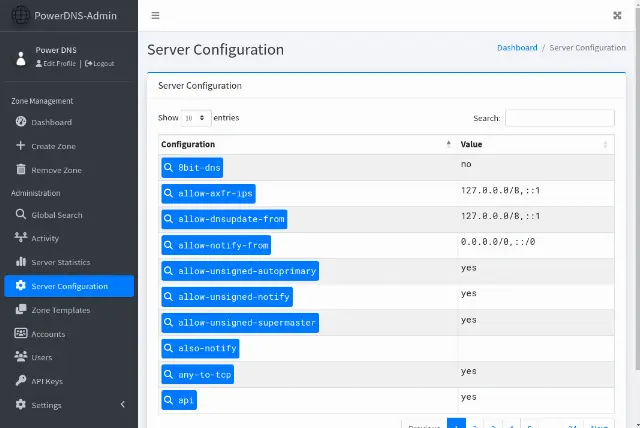Select the '0.0.0.0/0,::/0' value
Image resolution: width=640 pixels, height=428 pixels.
(498, 242)
